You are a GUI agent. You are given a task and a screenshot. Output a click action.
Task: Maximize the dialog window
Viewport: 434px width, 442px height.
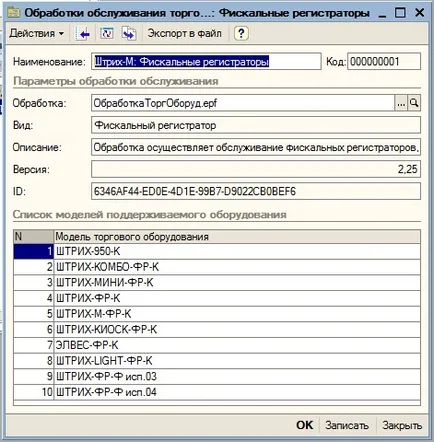point(400,13)
